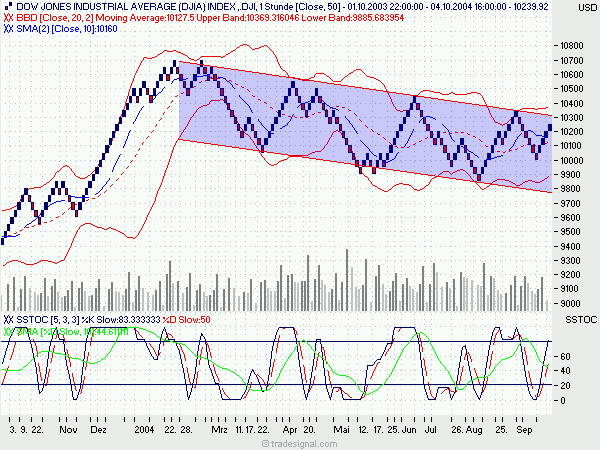Click the 9300 price axis label
The width and height of the screenshot is (600, 450).
(x=570, y=261)
